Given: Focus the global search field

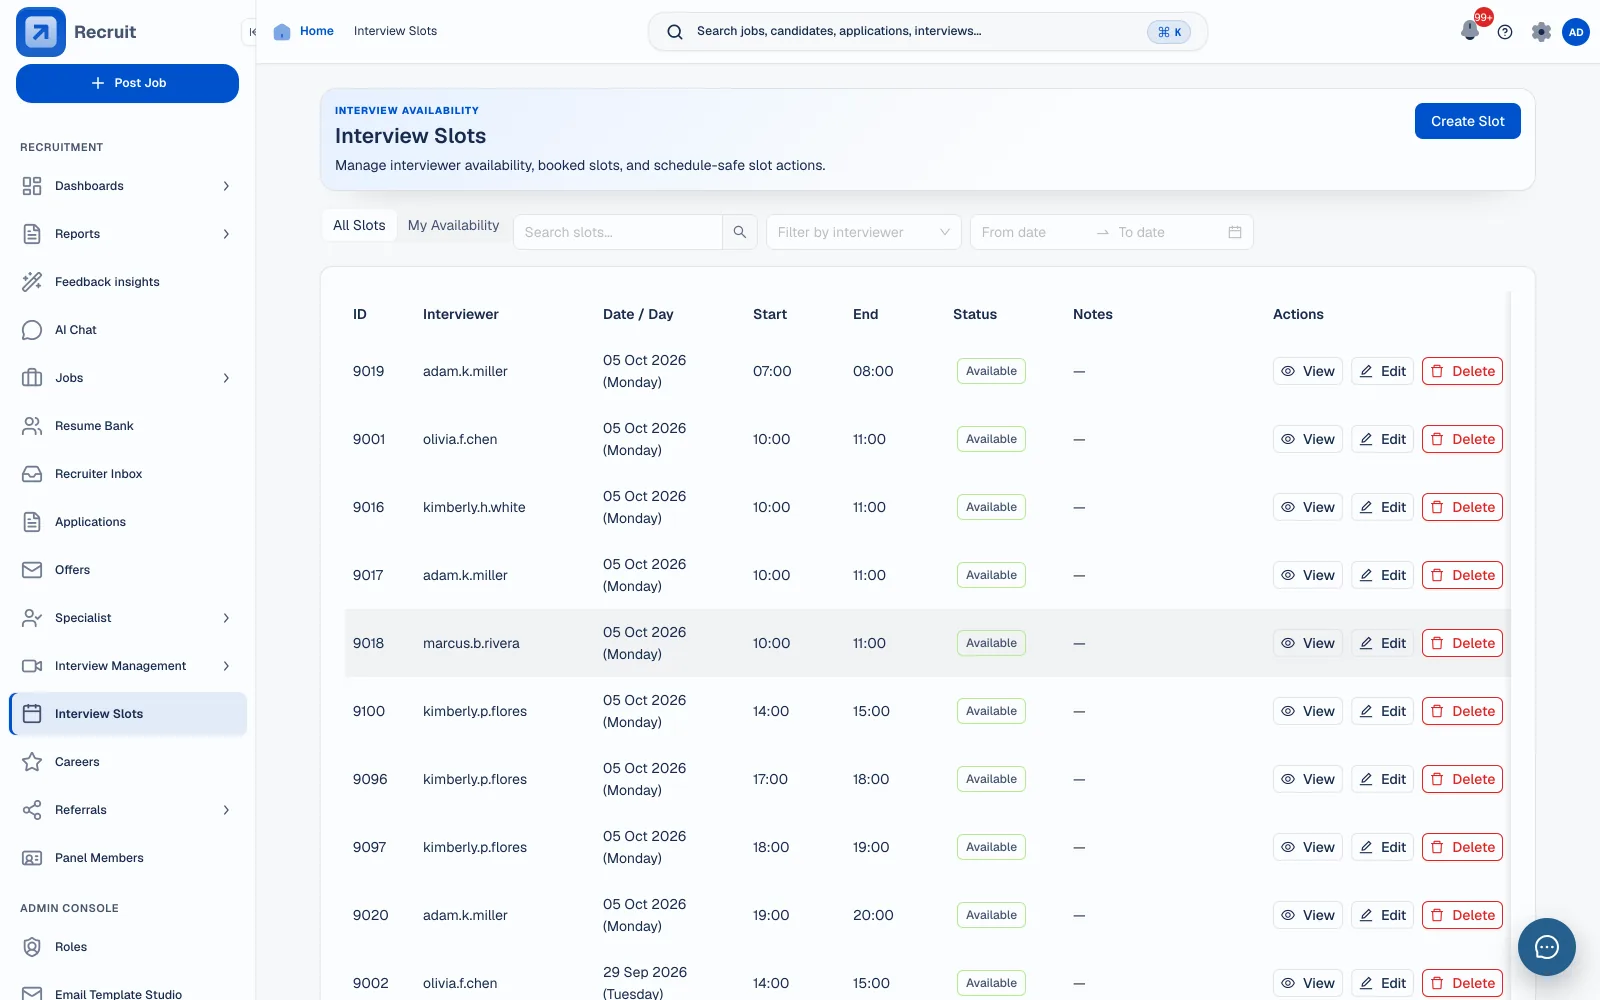Looking at the screenshot, I should 927,32.
